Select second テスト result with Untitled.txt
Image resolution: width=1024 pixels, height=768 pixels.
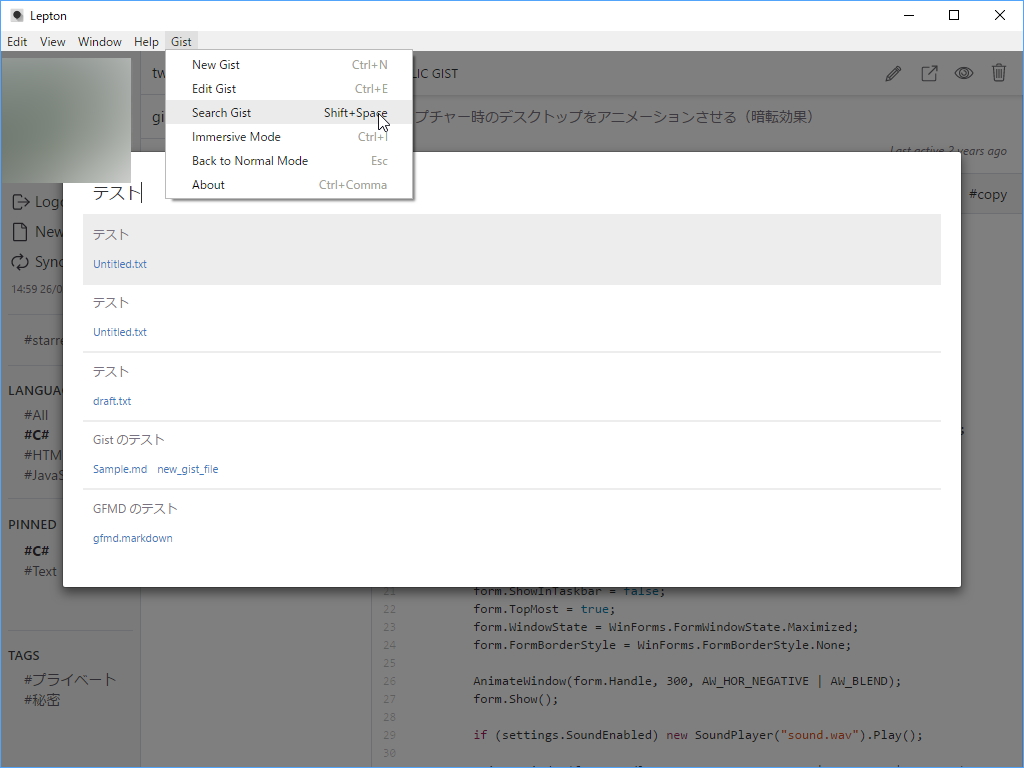511,318
